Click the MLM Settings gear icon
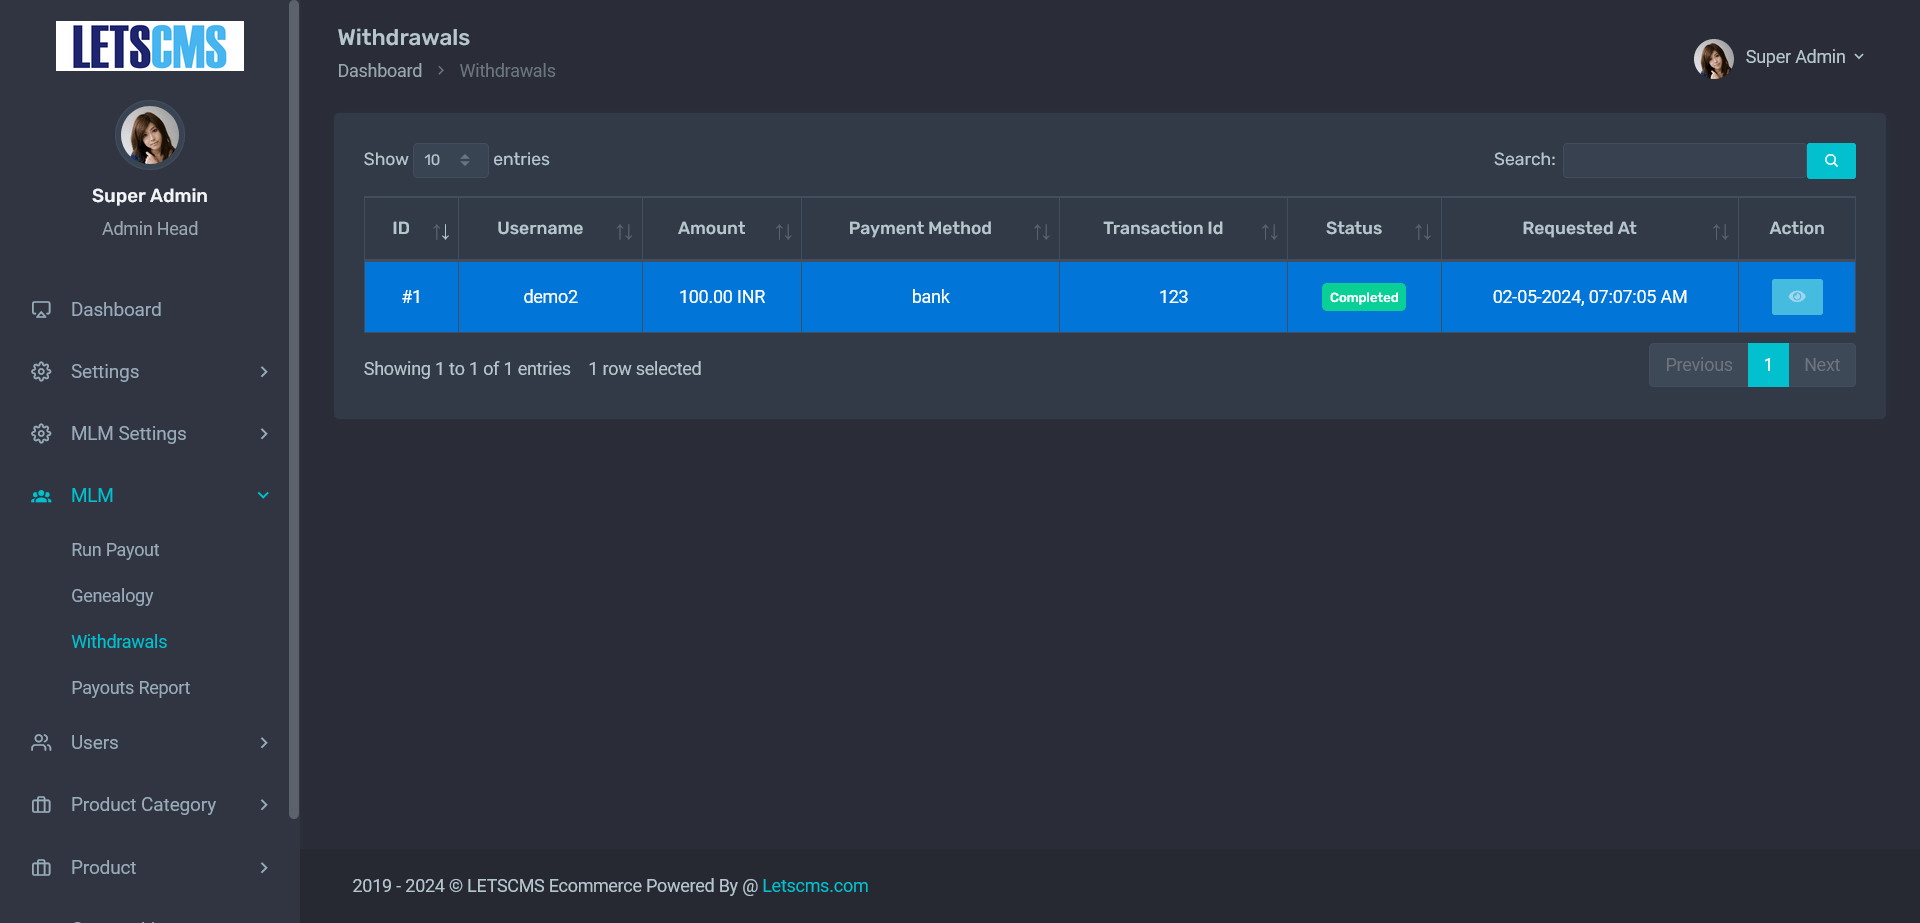 coord(41,434)
